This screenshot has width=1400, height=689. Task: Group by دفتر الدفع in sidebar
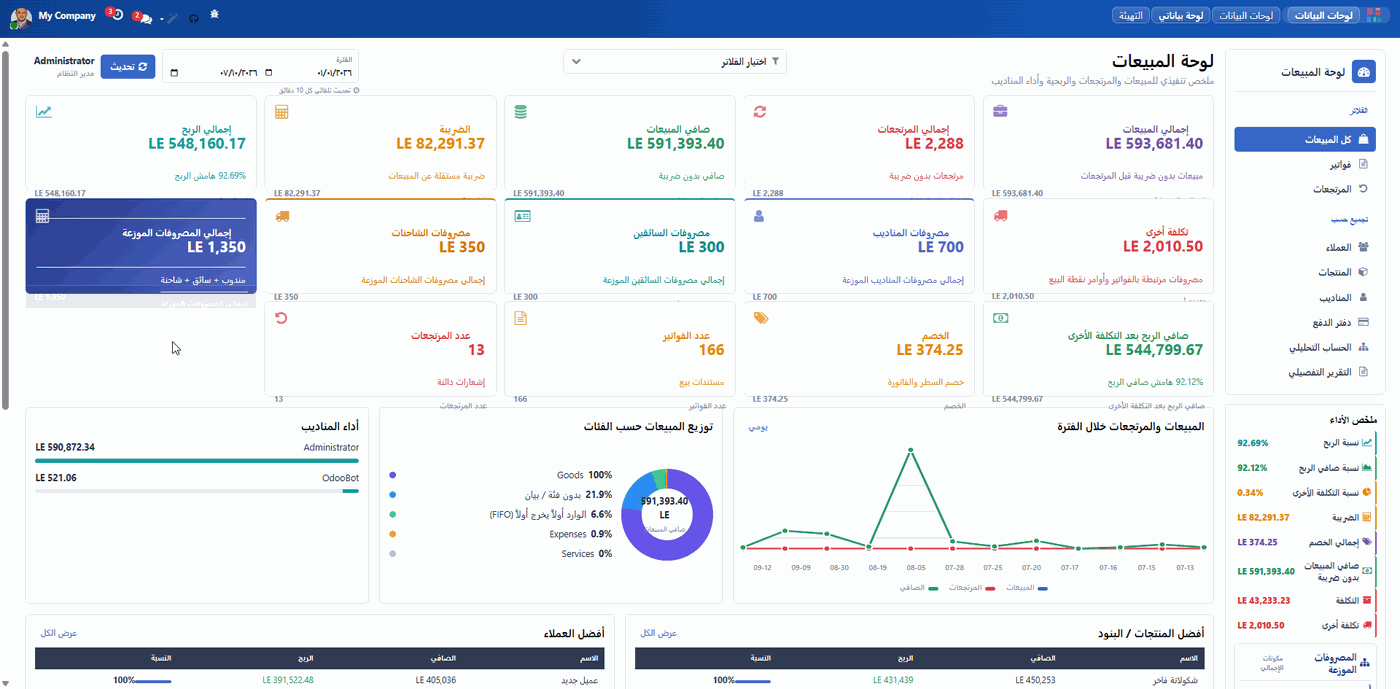[x=1305, y=322]
